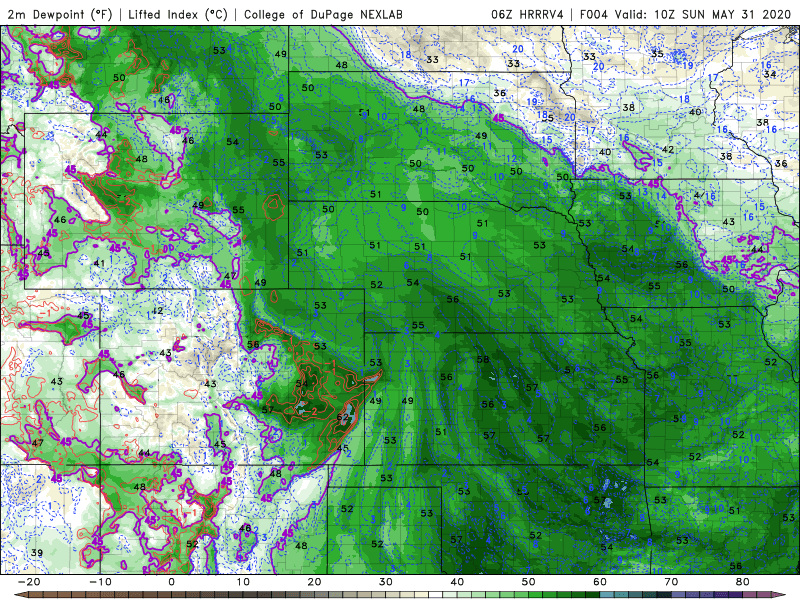This screenshot has height=600, width=800.
Task: Click the '80' label on the color scale
Action: [x=743, y=582]
